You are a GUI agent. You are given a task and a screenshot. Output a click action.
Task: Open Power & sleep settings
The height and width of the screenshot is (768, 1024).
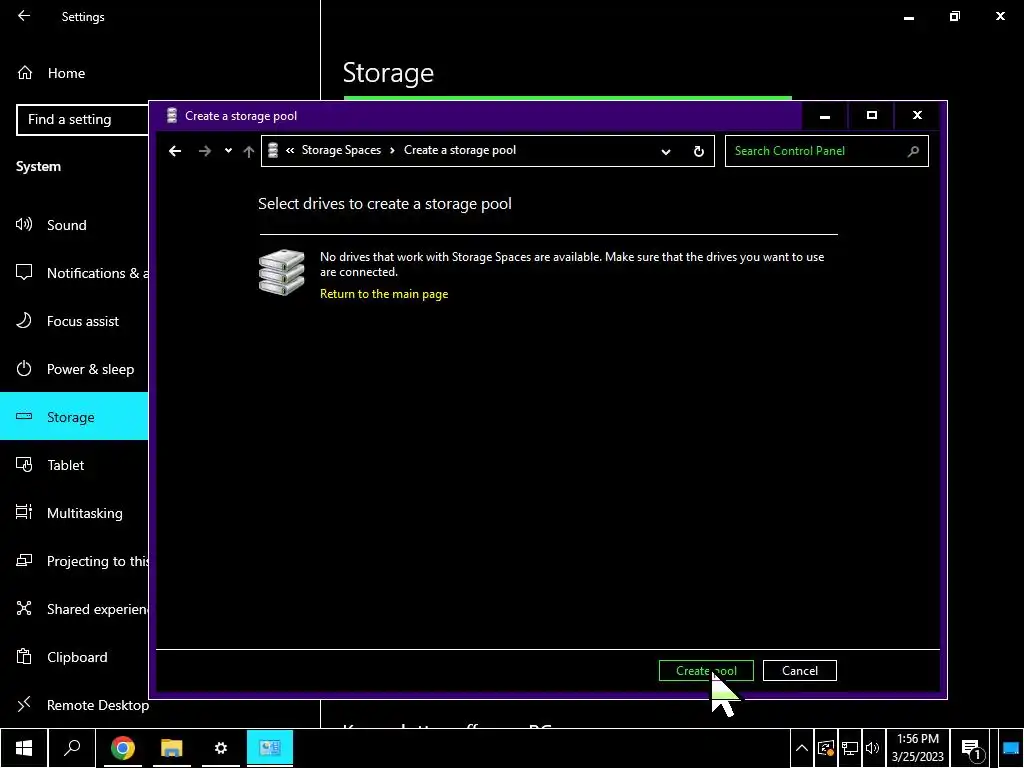[x=74, y=369]
